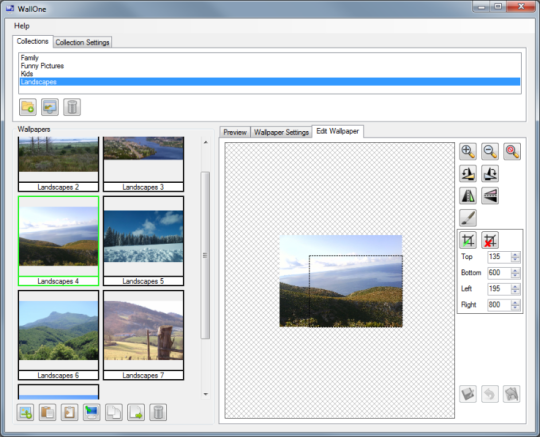Image resolution: width=540 pixels, height=437 pixels.
Task: Open the Collection Settings tab
Action: click(x=82, y=42)
